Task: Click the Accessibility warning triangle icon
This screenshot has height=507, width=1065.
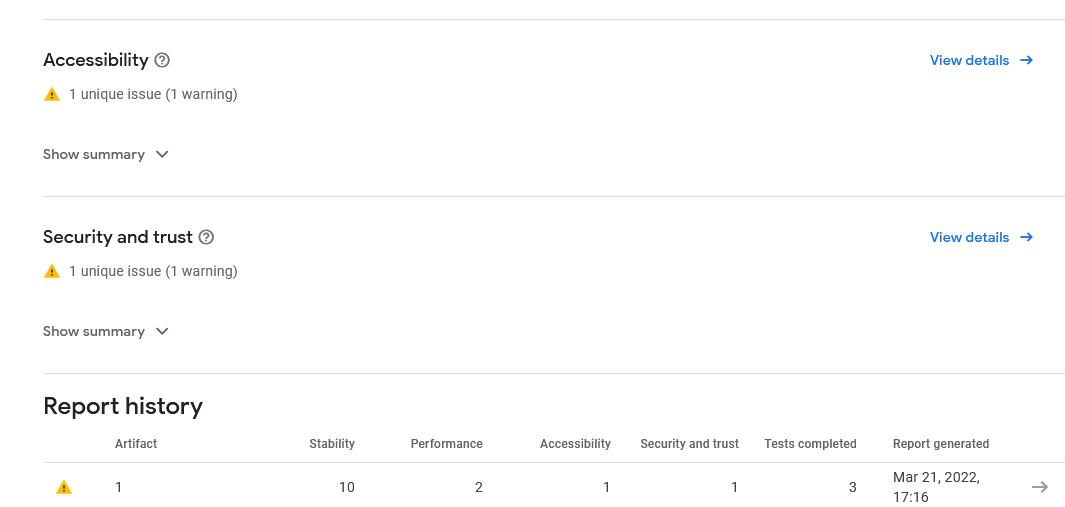Action: [52, 94]
